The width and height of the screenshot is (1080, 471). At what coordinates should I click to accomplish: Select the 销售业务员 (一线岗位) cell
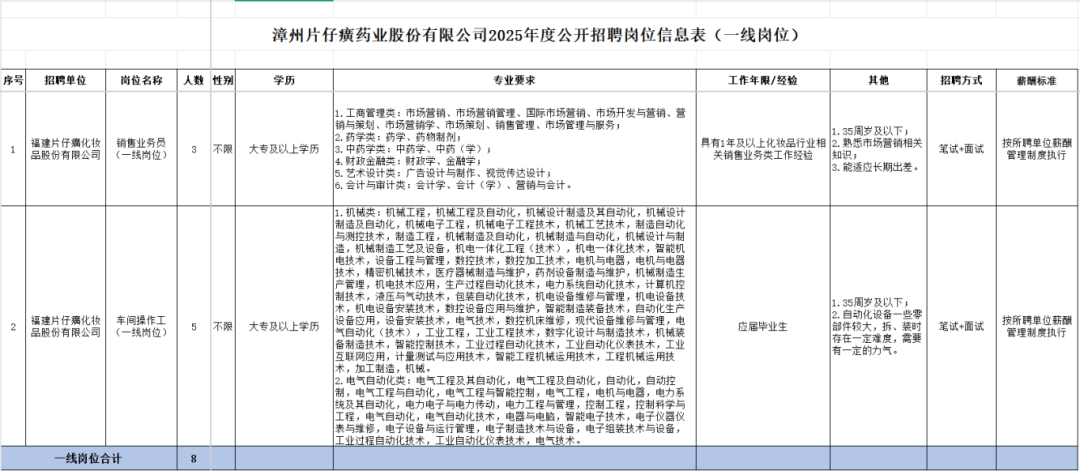[140, 149]
